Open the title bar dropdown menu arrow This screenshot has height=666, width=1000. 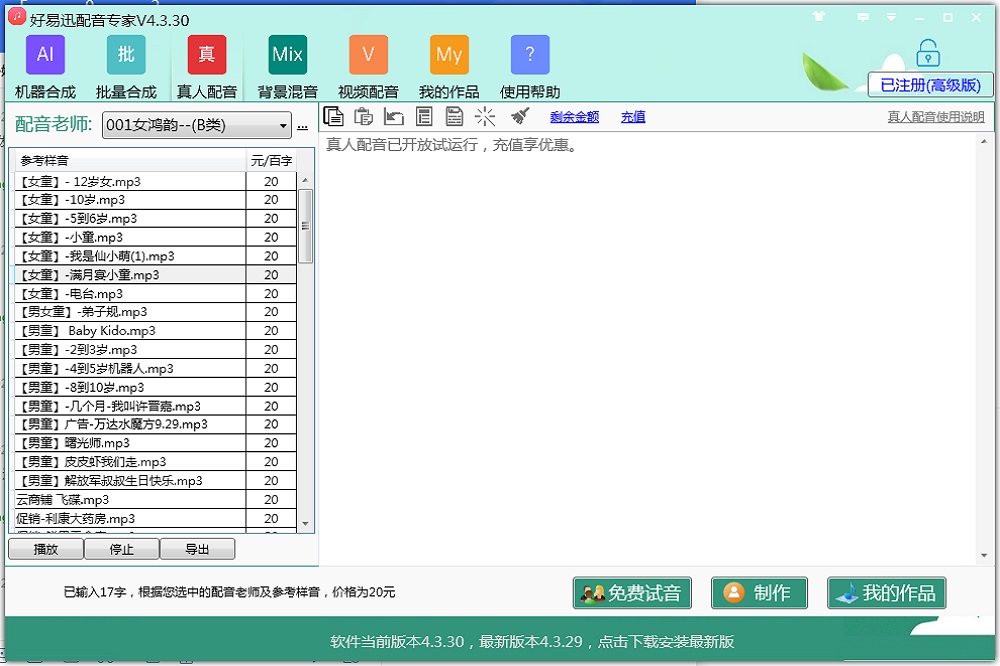[x=891, y=17]
